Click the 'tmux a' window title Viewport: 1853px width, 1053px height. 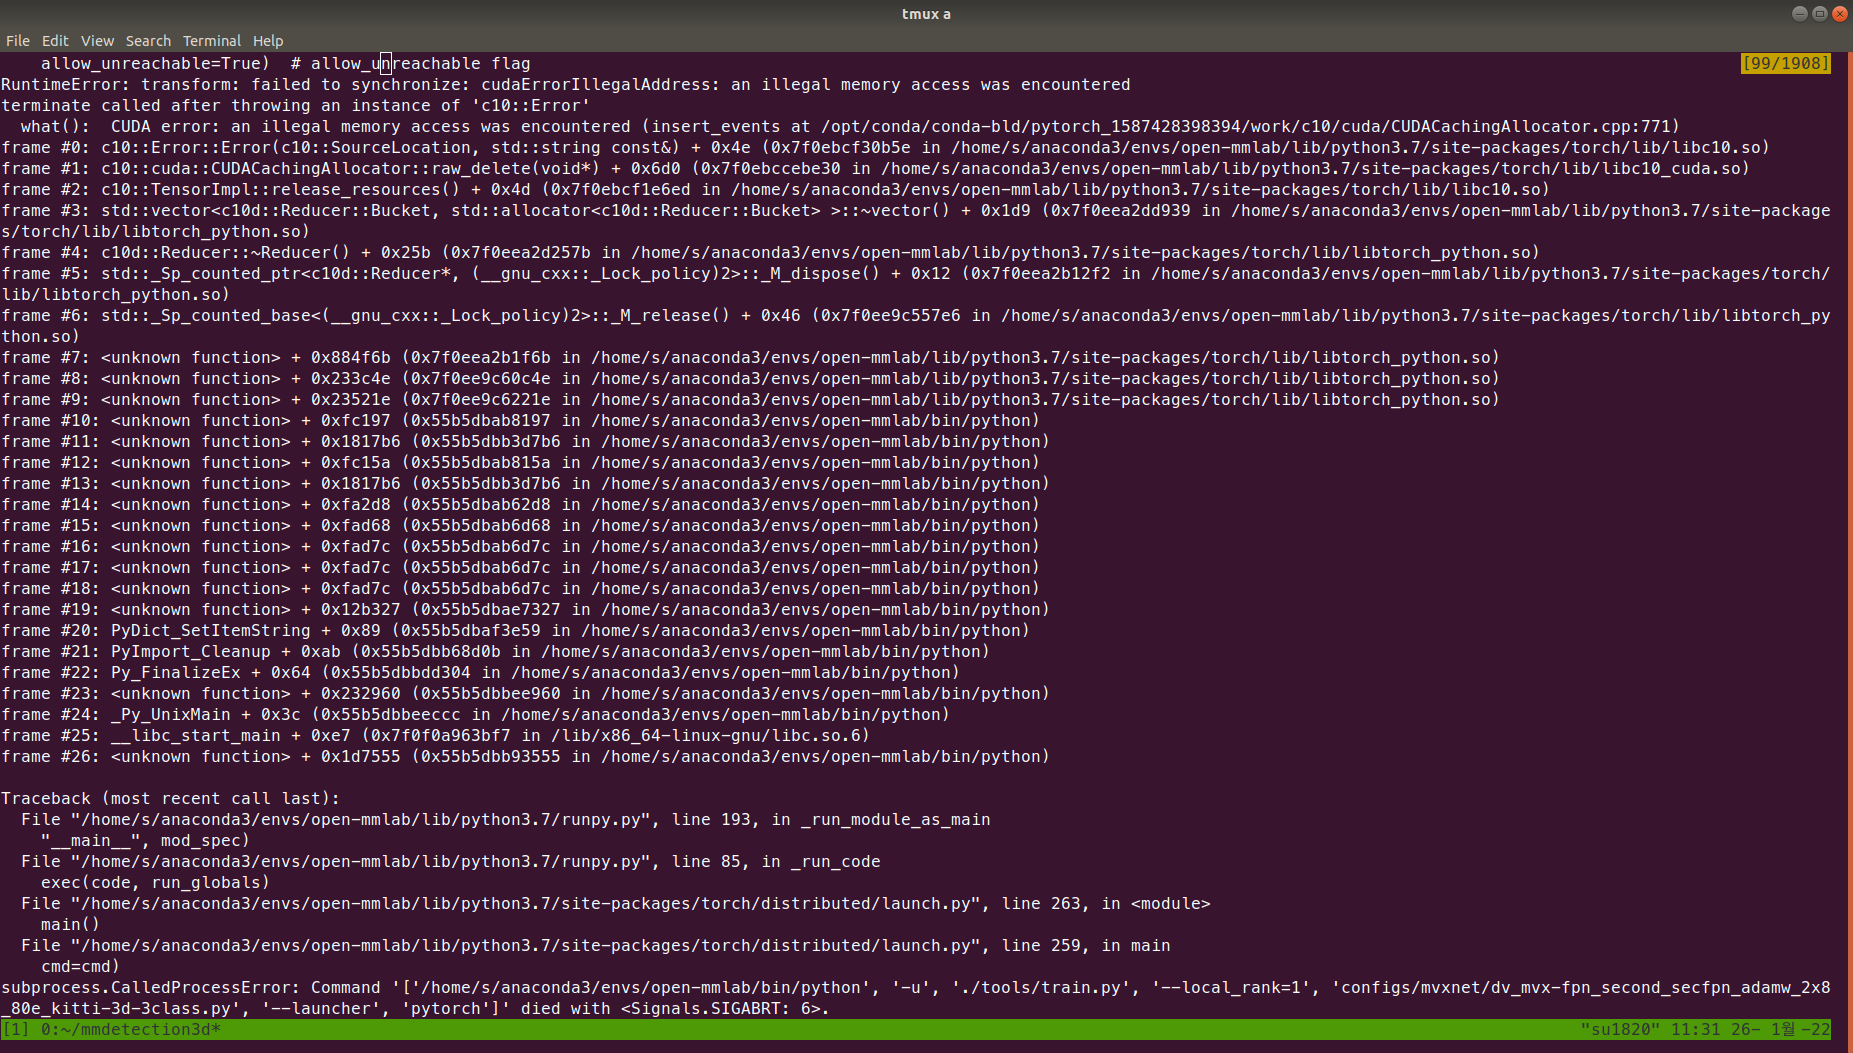[926, 14]
